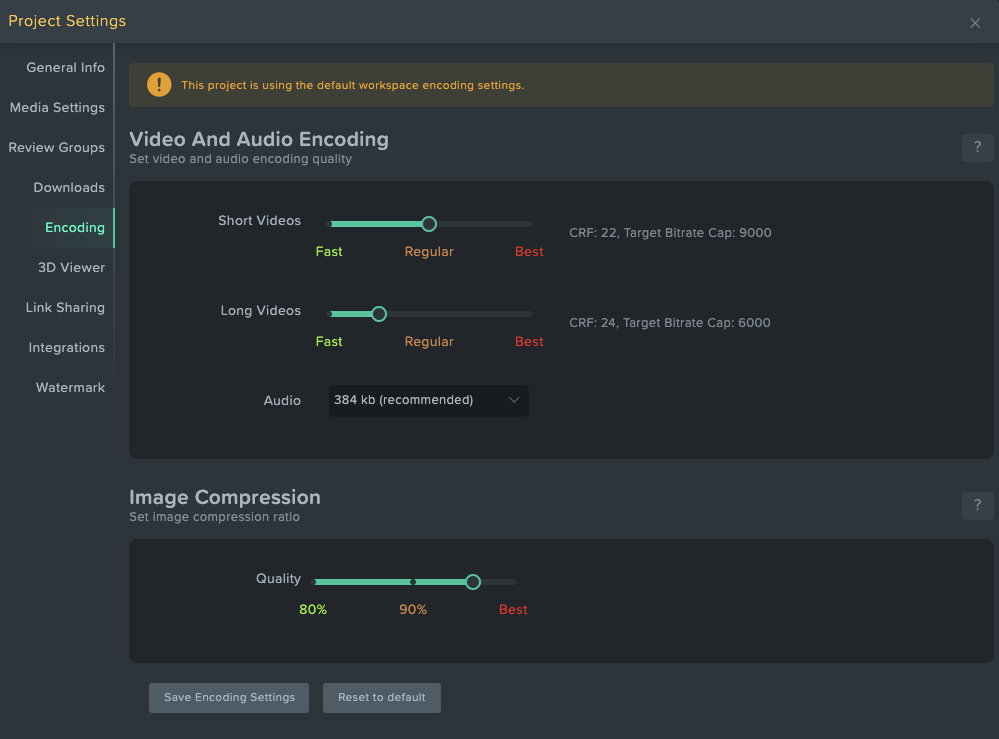The width and height of the screenshot is (999, 739).
Task: Open help for Video And Audio Encoding
Action: point(977,148)
